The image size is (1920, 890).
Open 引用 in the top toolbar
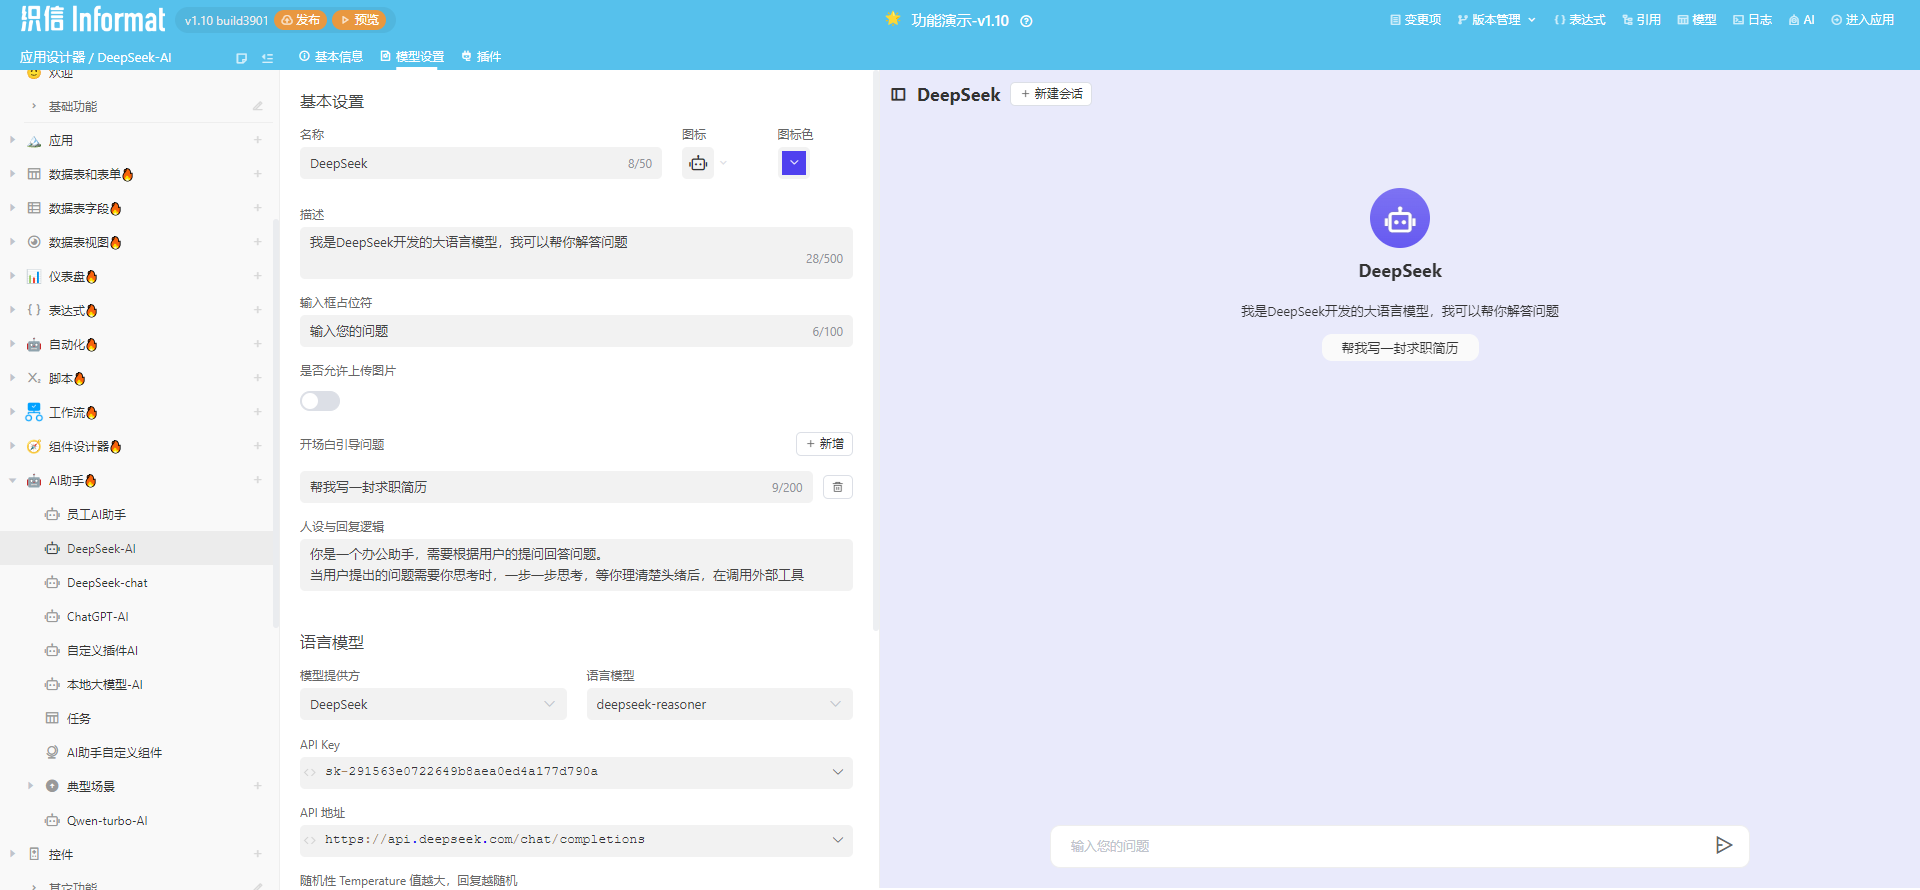click(x=1641, y=20)
